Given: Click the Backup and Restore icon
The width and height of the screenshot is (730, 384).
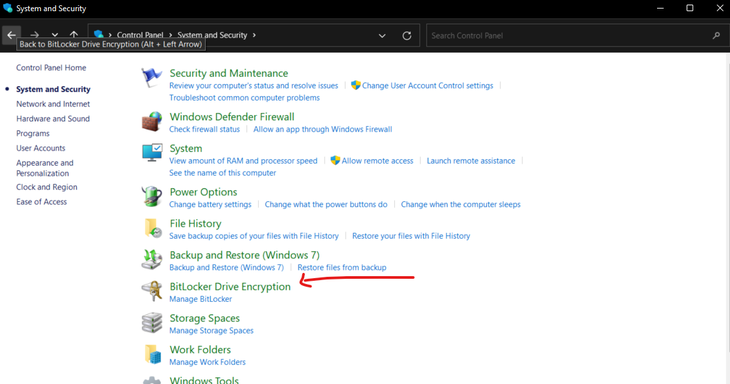Looking at the screenshot, I should click(x=152, y=259).
